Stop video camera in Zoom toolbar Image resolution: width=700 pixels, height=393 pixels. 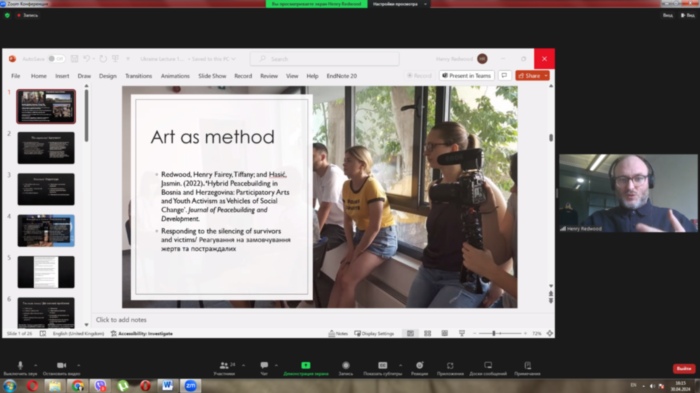click(62, 365)
